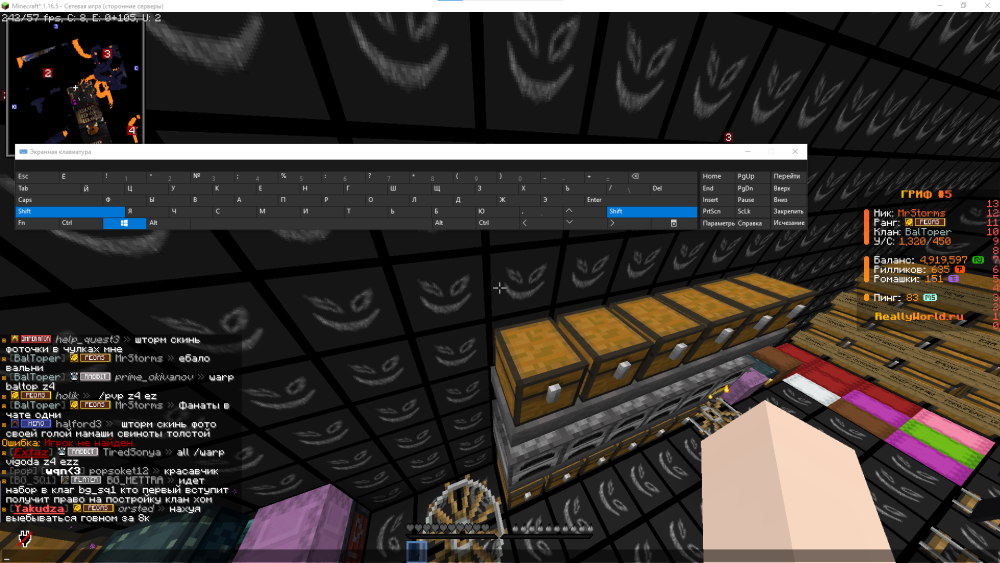1000x563 pixels.
Task: Toggle the left Alt key
Action: pos(168,223)
